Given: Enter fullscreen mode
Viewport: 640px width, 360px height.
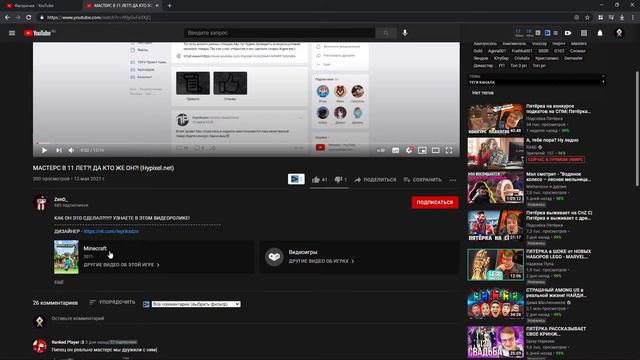Looking at the screenshot, I should click(449, 150).
